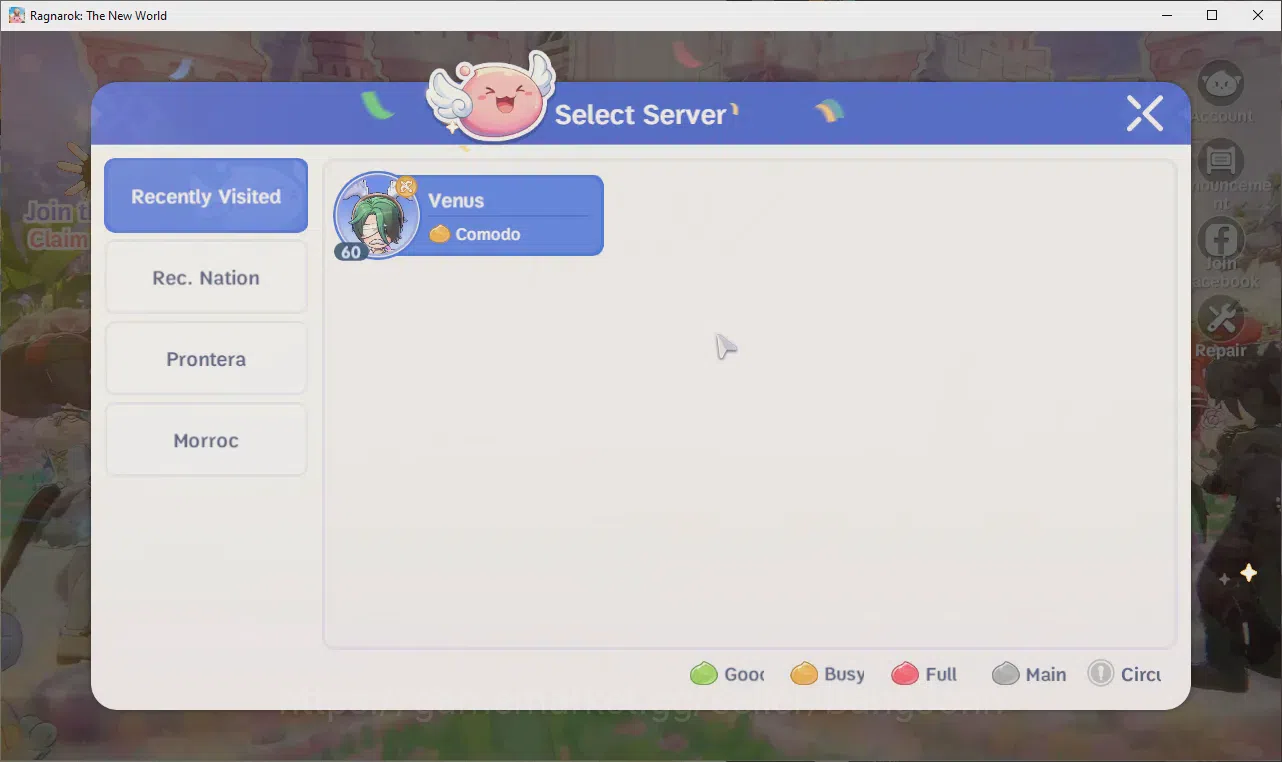The height and width of the screenshot is (762, 1282).
Task: Click the gray Main legend icon
Action: (x=1005, y=673)
